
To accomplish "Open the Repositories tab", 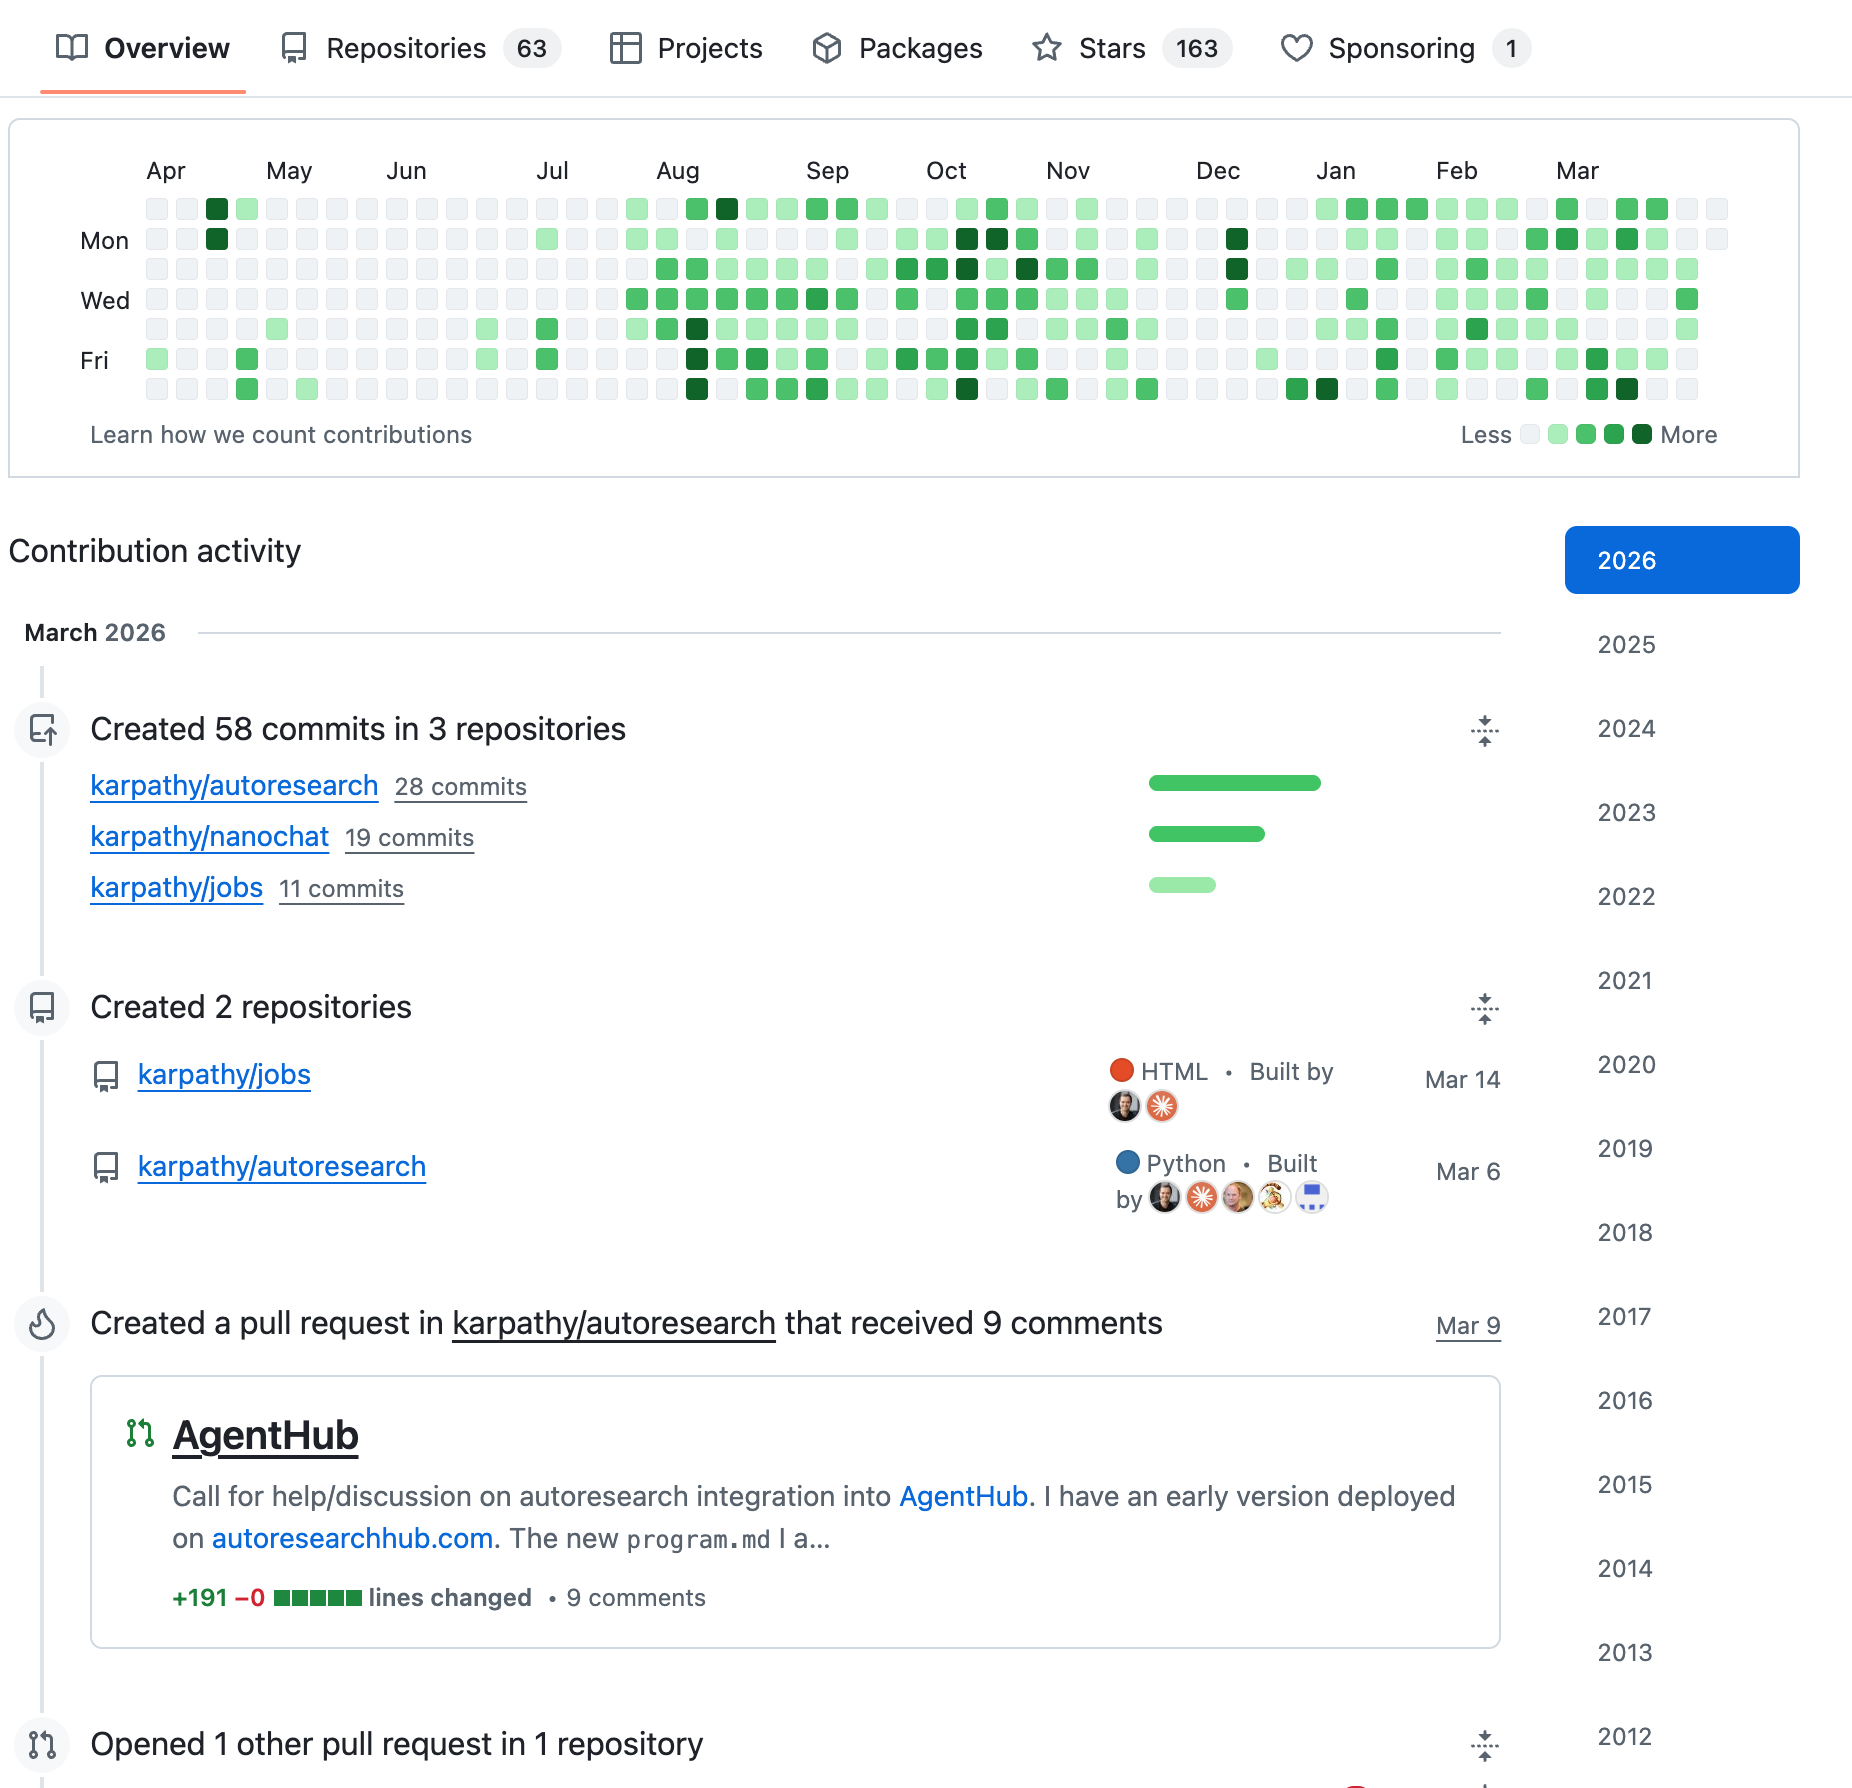I will (406, 48).
